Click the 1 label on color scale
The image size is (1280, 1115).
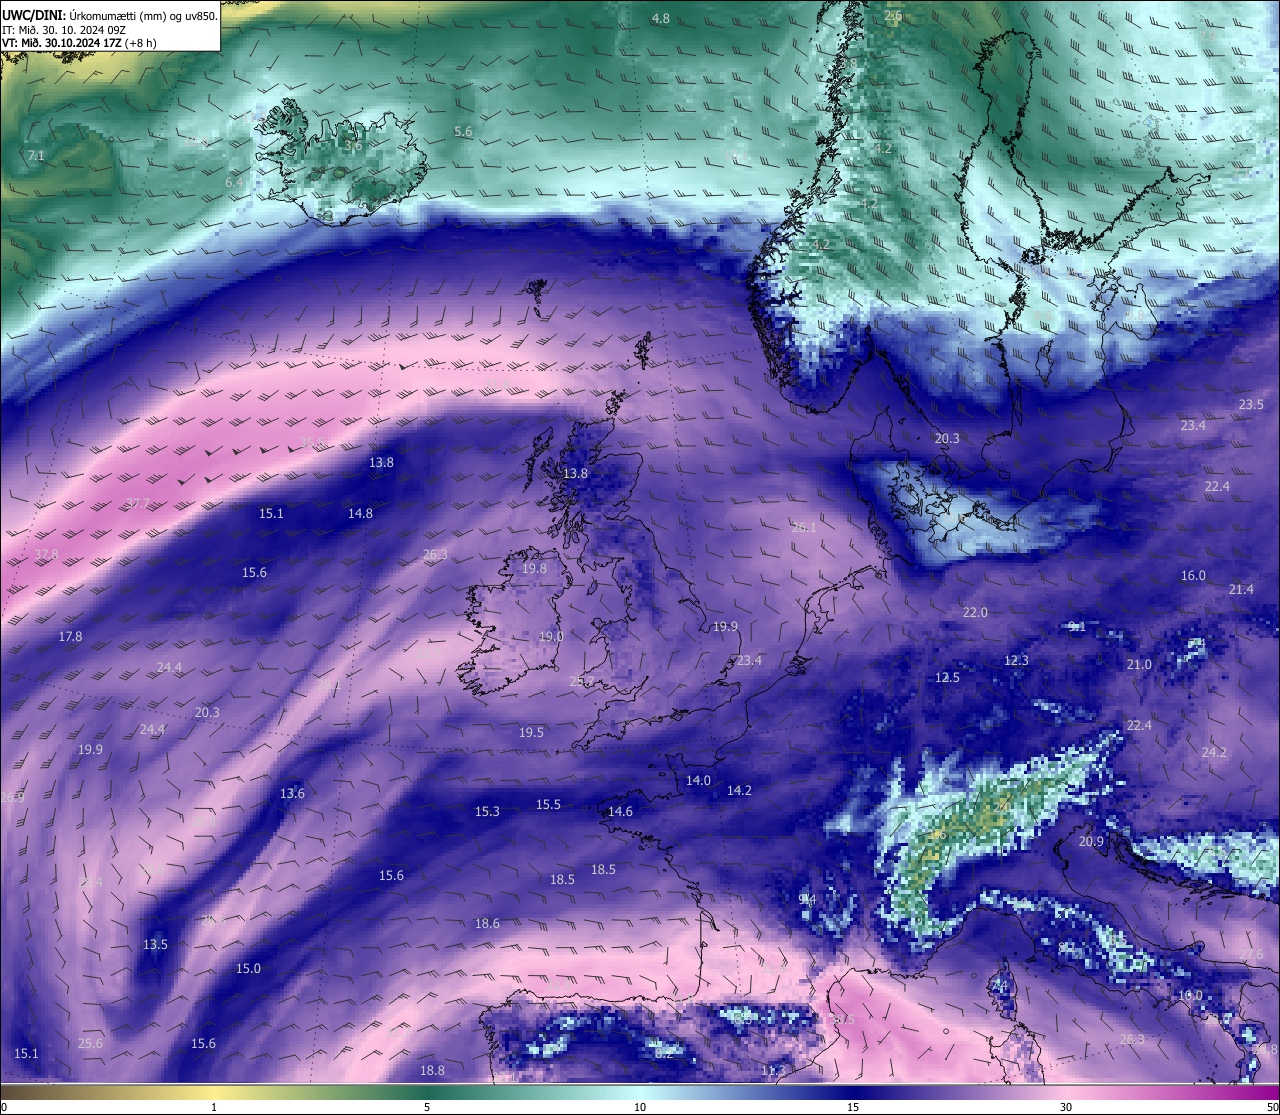pos(214,1107)
